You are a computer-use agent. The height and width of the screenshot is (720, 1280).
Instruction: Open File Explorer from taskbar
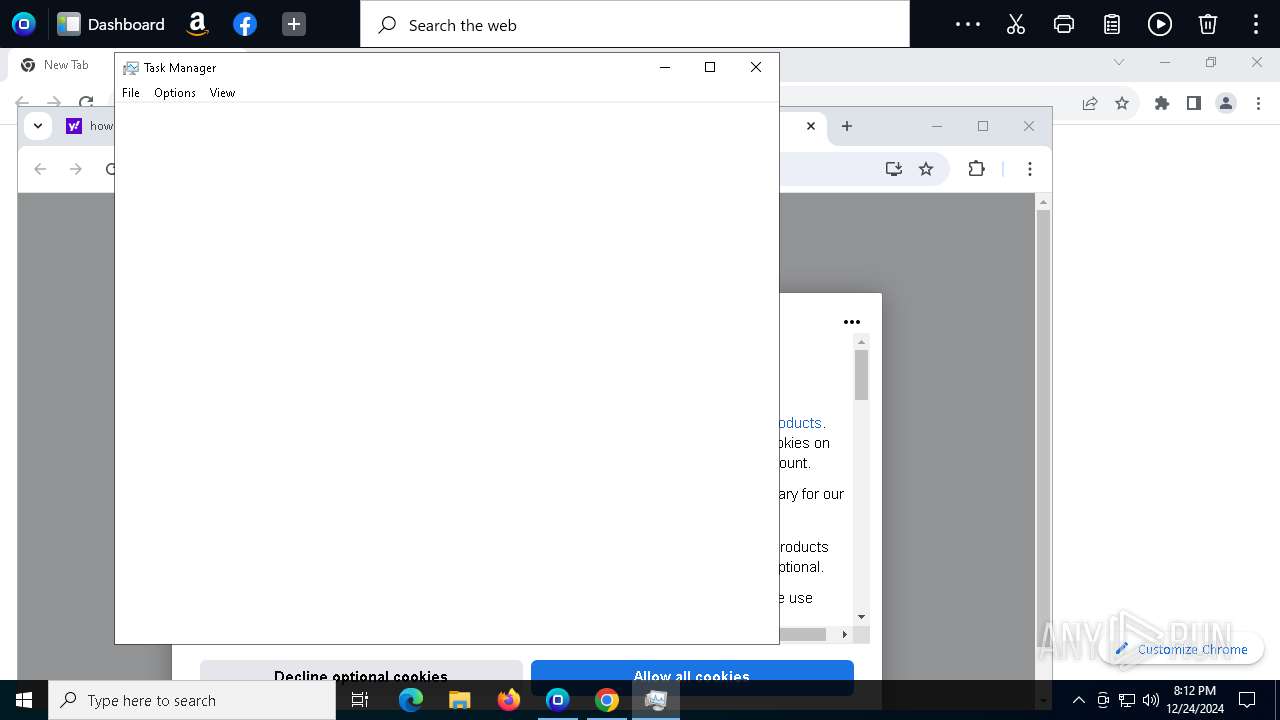coord(459,700)
